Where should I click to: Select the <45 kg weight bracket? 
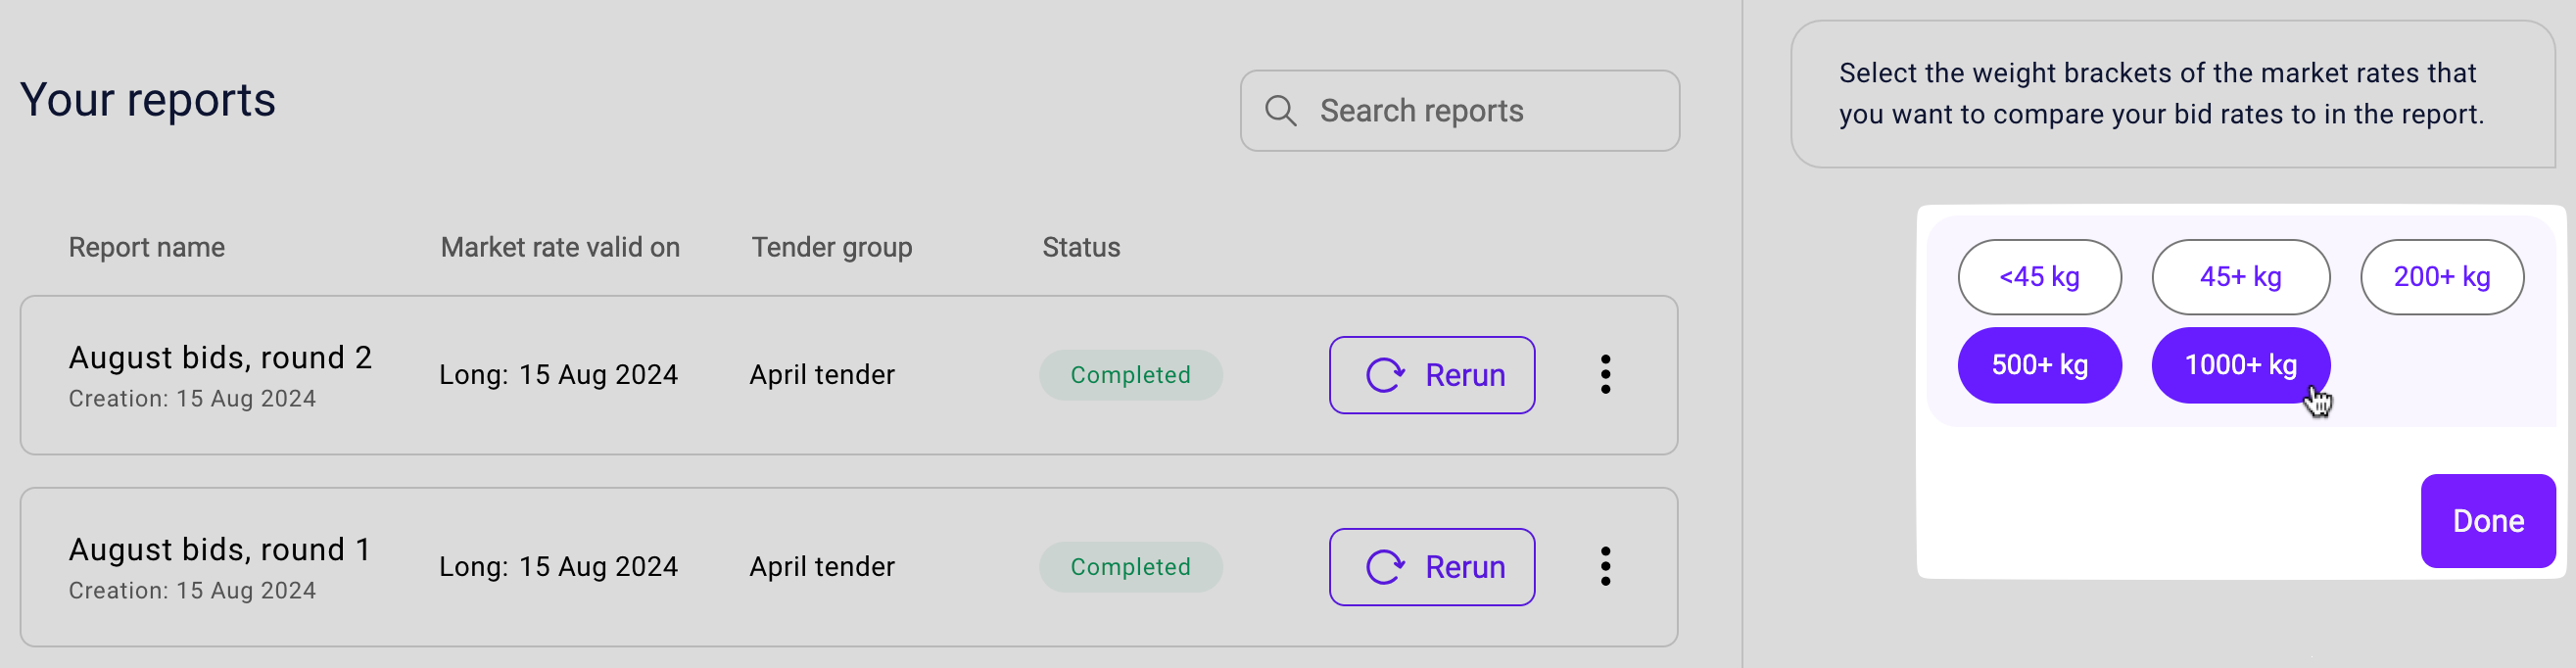tap(2039, 277)
